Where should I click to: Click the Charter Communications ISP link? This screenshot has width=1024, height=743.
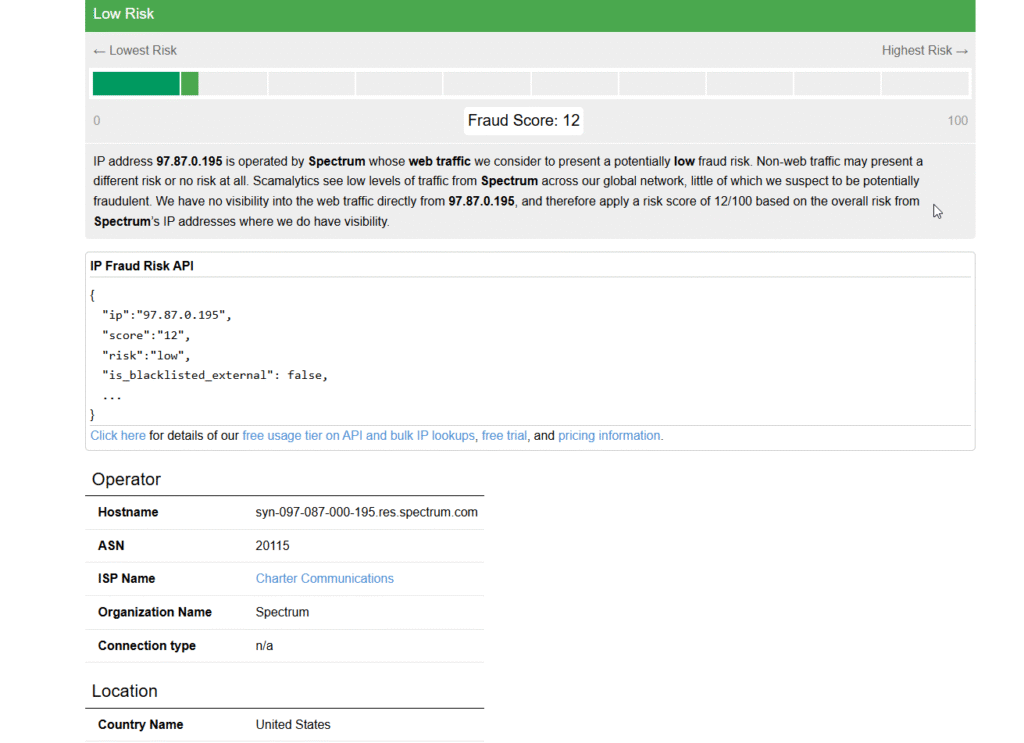tap(324, 579)
